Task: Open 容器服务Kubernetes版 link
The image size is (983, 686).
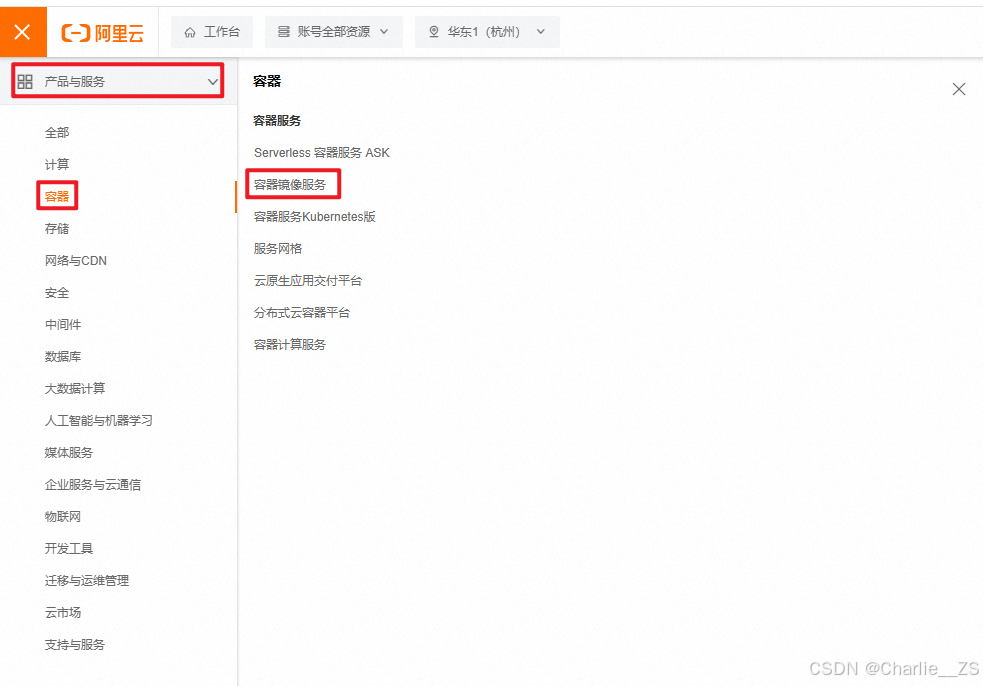Action: pyautogui.click(x=315, y=216)
